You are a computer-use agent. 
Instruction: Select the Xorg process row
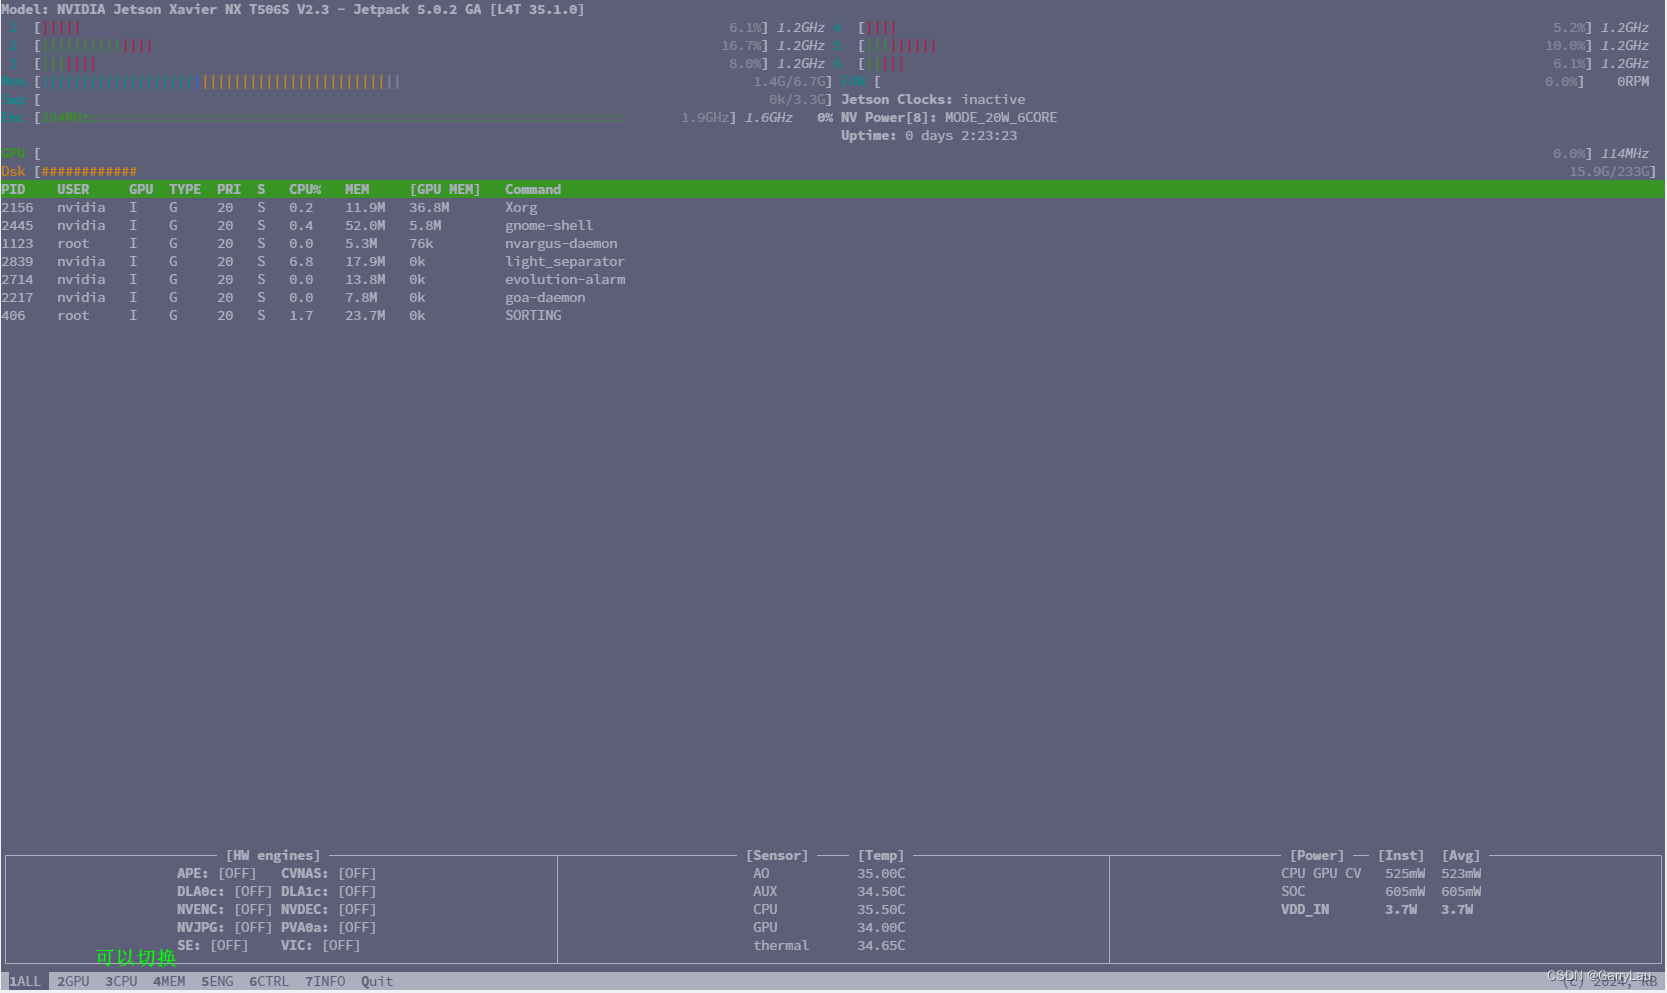pos(833,207)
